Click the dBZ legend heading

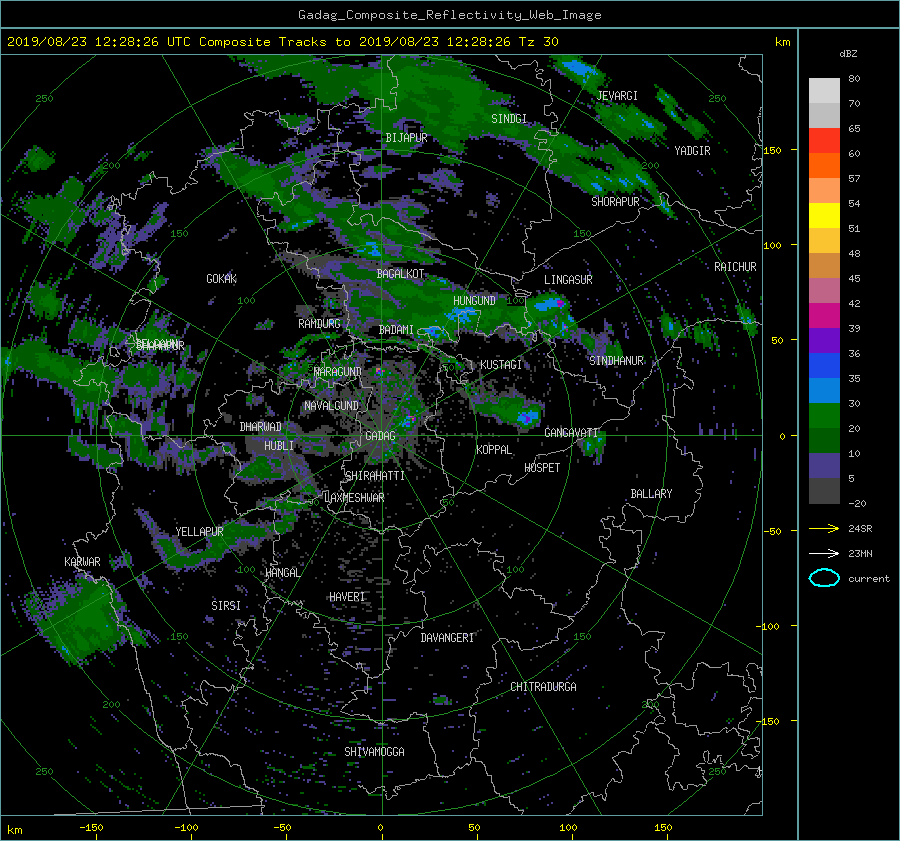click(x=848, y=54)
